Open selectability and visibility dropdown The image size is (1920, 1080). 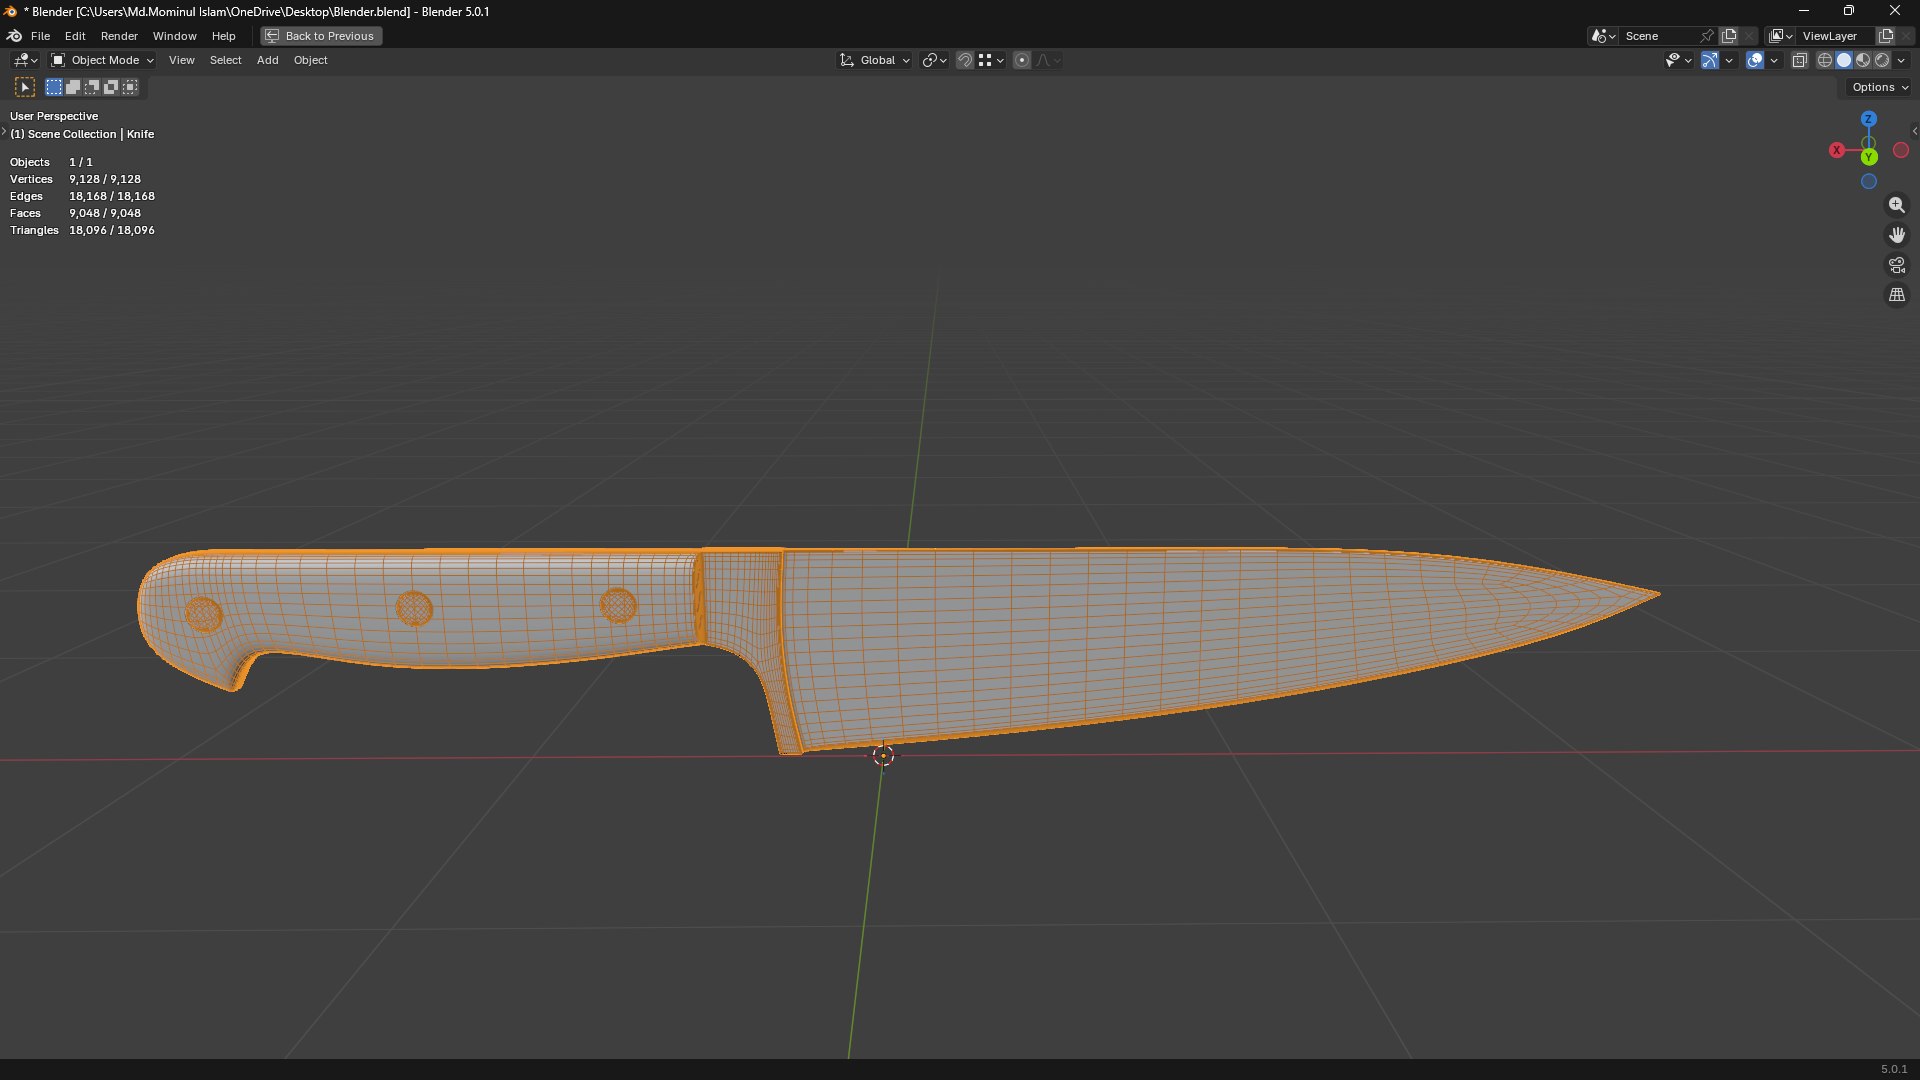pos(1678,60)
